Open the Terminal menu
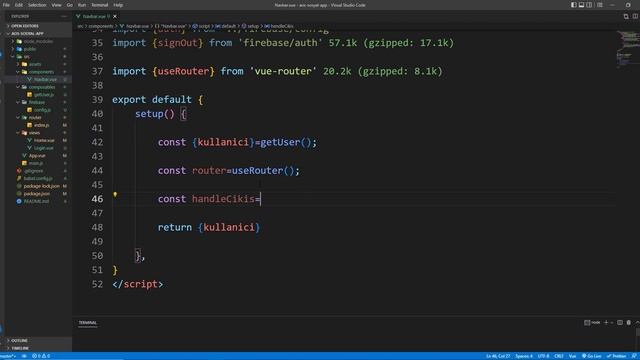 [100, 5]
